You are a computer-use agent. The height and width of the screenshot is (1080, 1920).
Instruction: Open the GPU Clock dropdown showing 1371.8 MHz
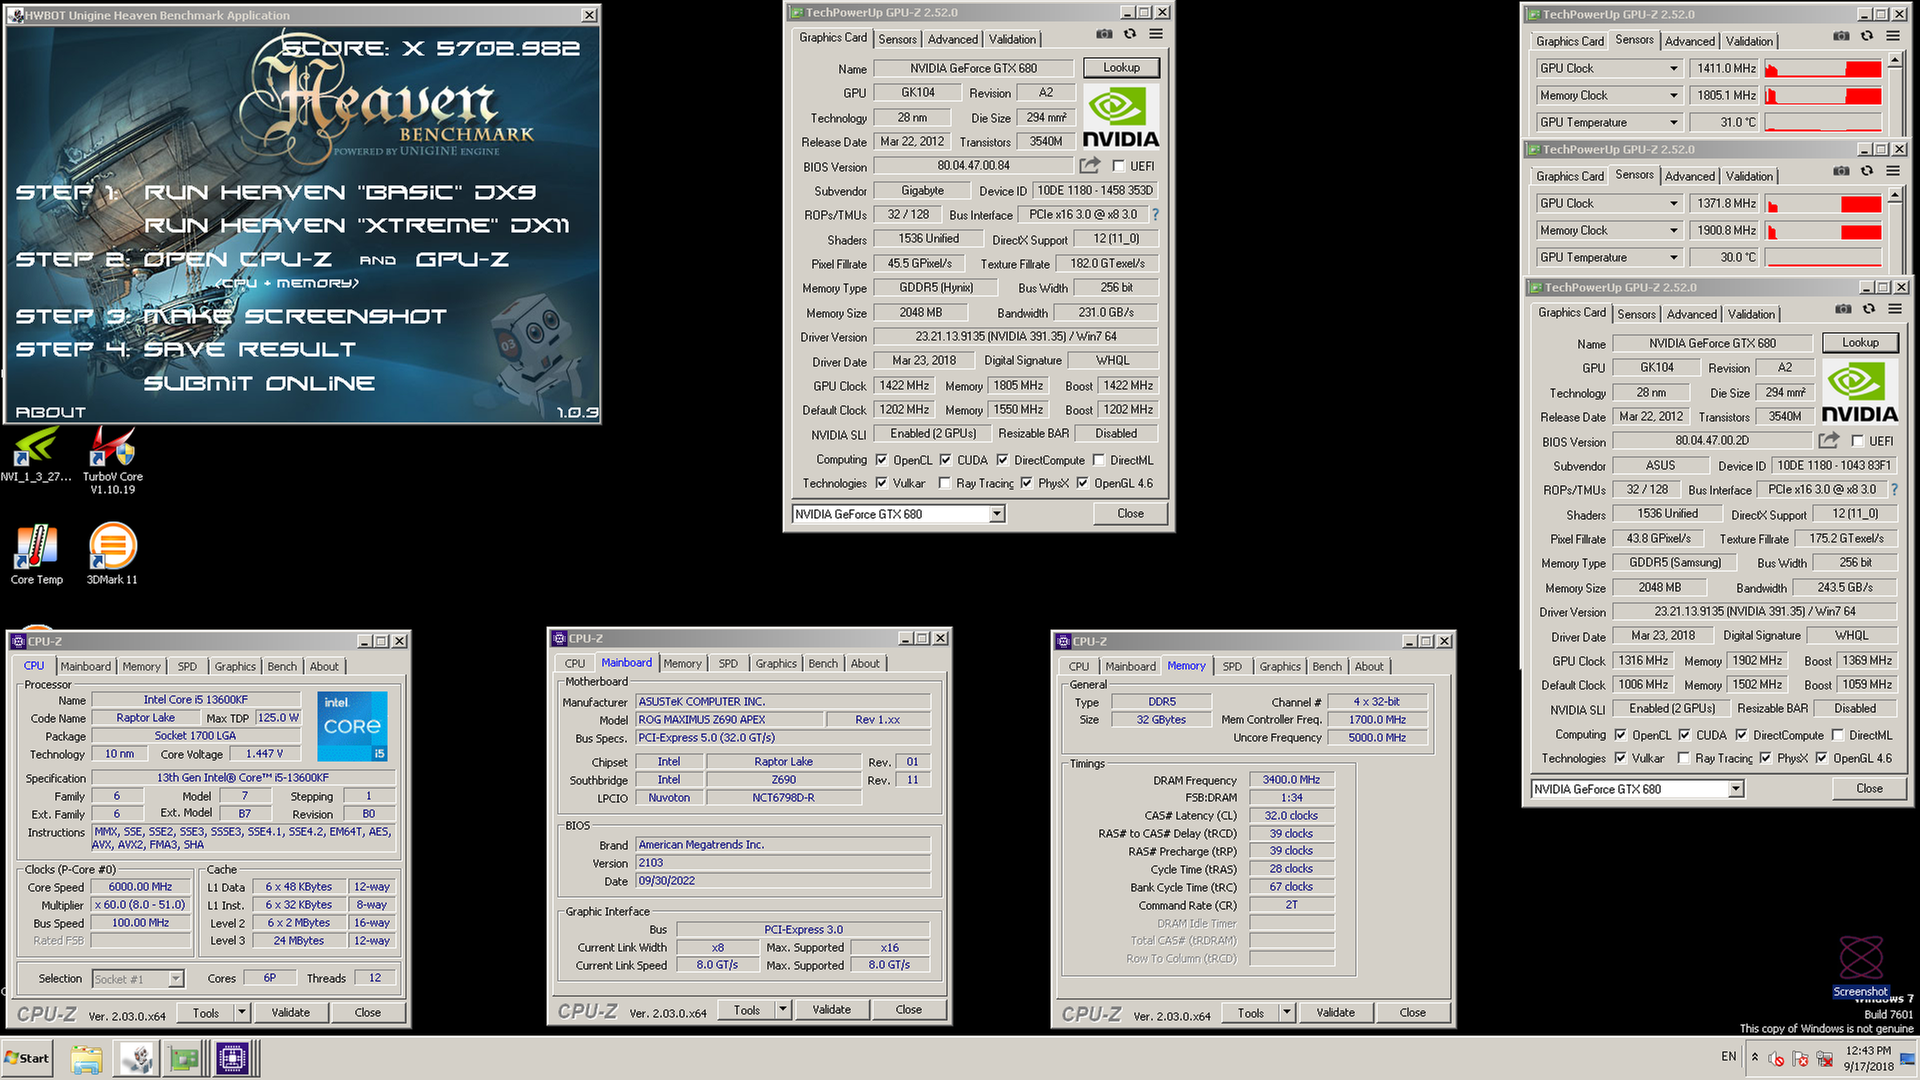[x=1673, y=203]
